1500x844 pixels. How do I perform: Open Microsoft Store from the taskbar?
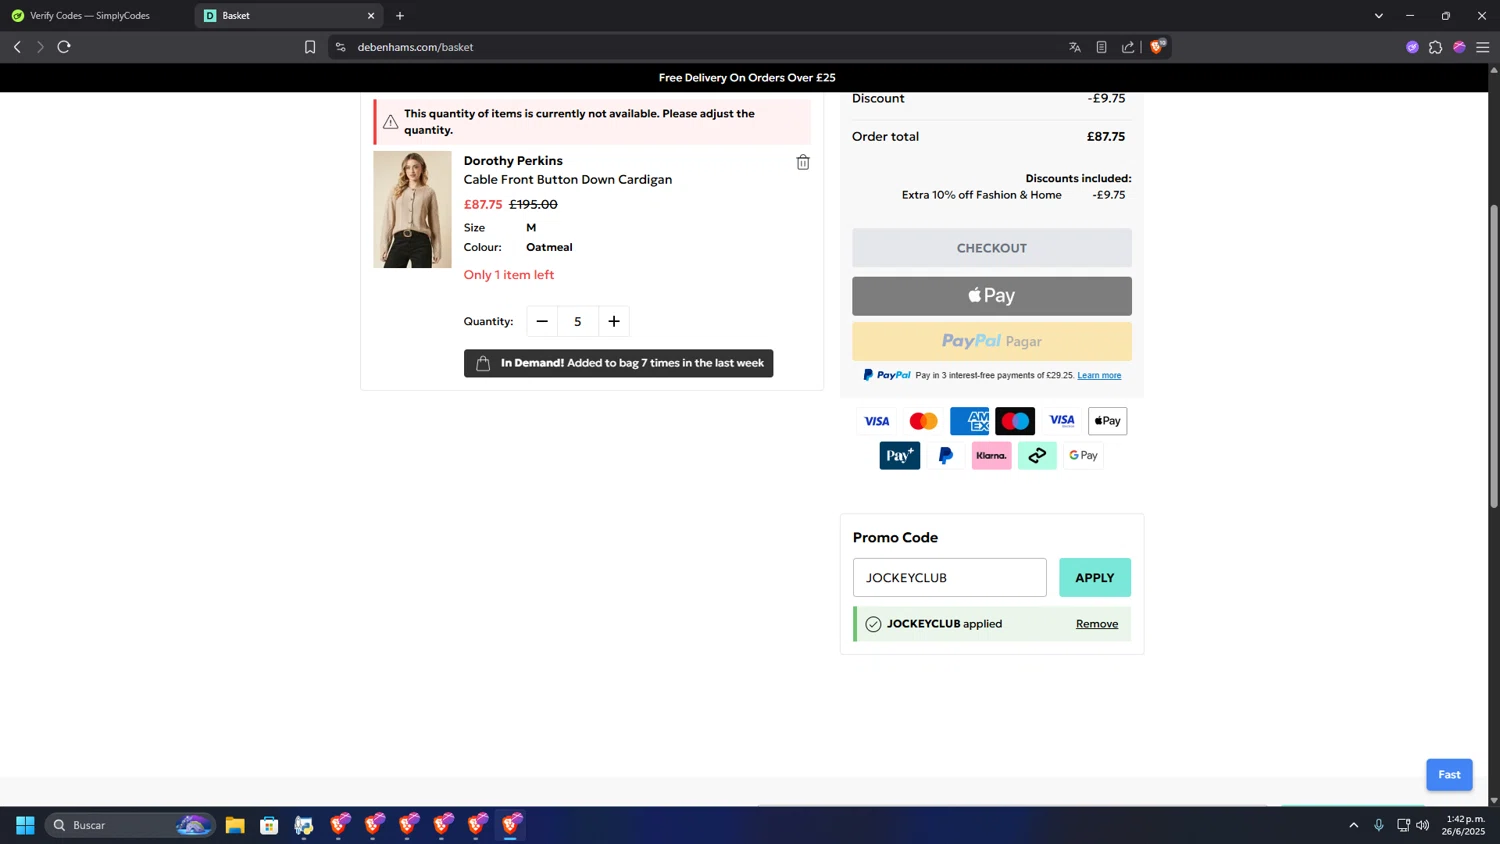(269, 825)
